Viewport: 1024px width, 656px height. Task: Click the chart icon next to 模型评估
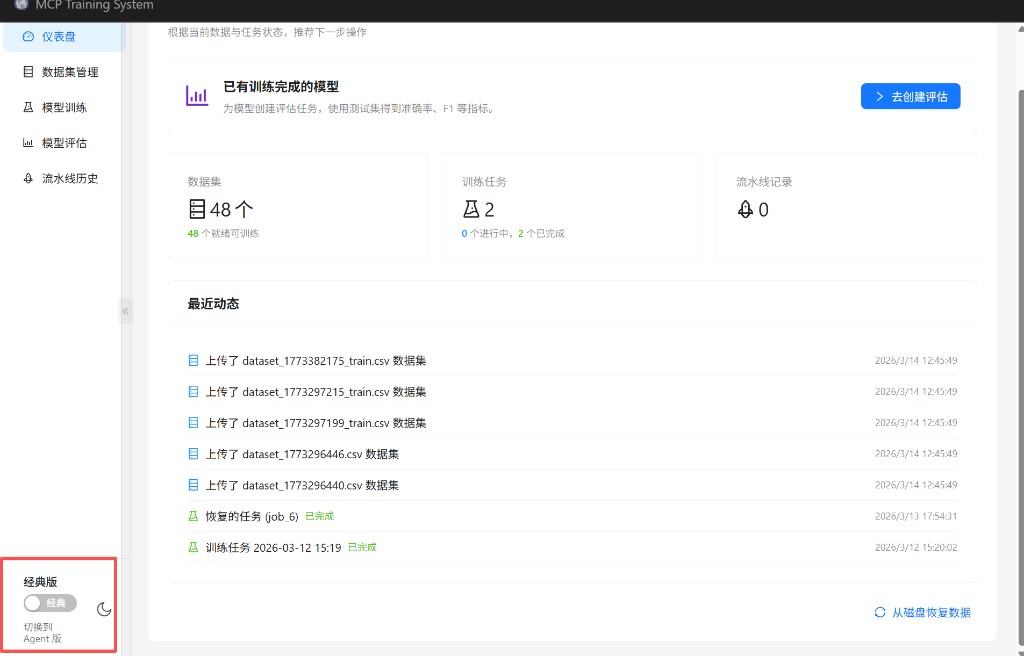pos(28,142)
